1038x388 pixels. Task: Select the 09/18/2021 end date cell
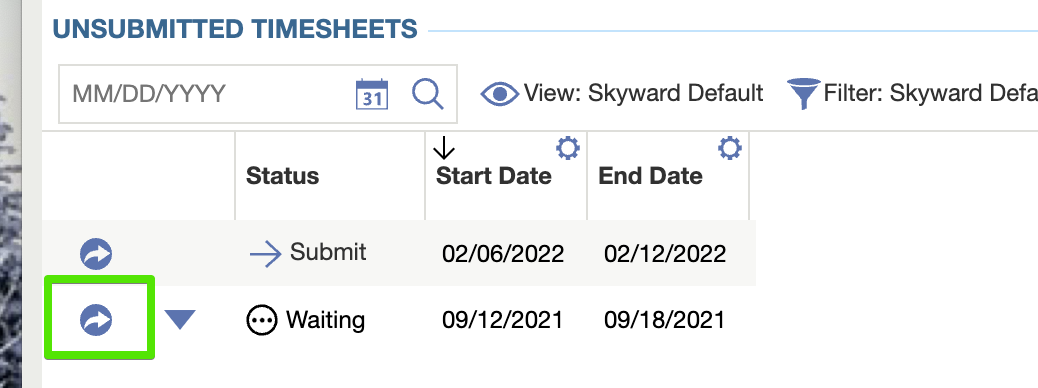(665, 320)
